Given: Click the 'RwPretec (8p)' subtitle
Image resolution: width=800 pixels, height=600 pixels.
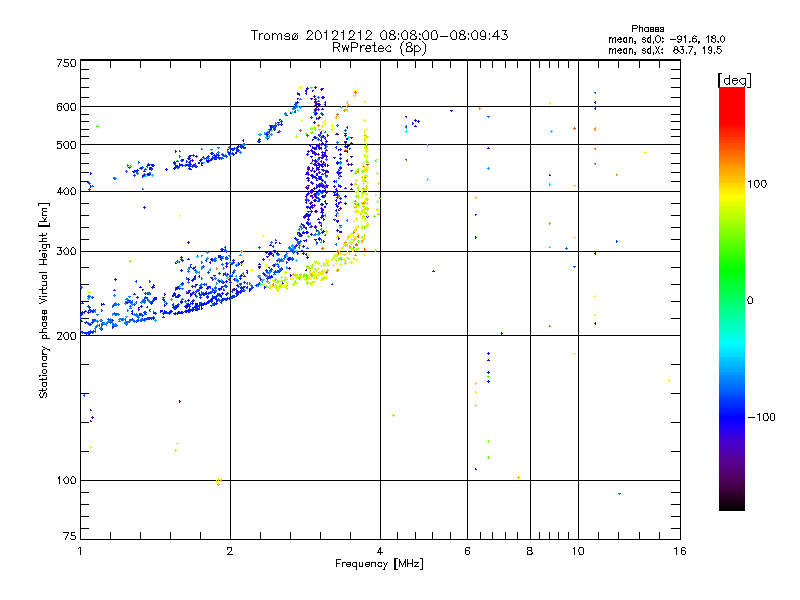Looking at the screenshot, I should [x=379, y=48].
